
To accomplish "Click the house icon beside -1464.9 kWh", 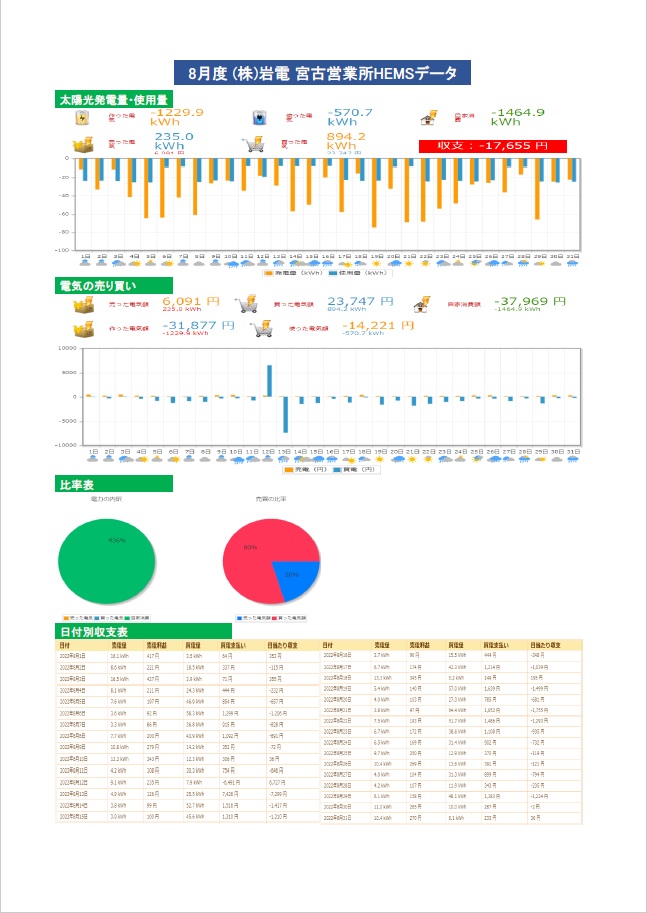I will [428, 119].
